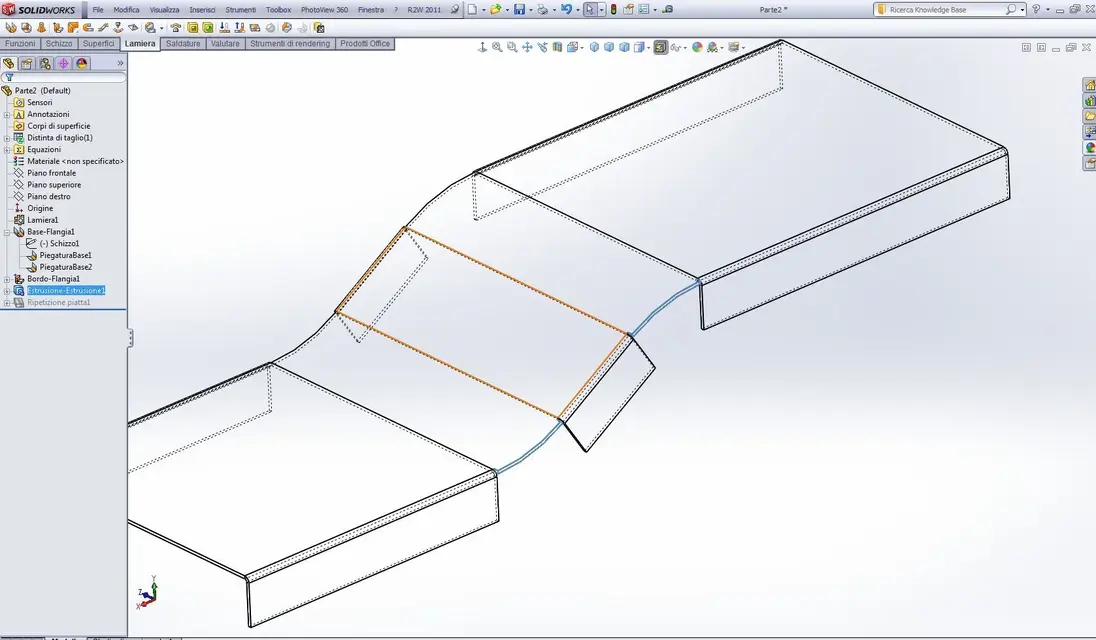The width and height of the screenshot is (1096, 640).
Task: Zoom to fit in view toolbar
Action: 497,48
